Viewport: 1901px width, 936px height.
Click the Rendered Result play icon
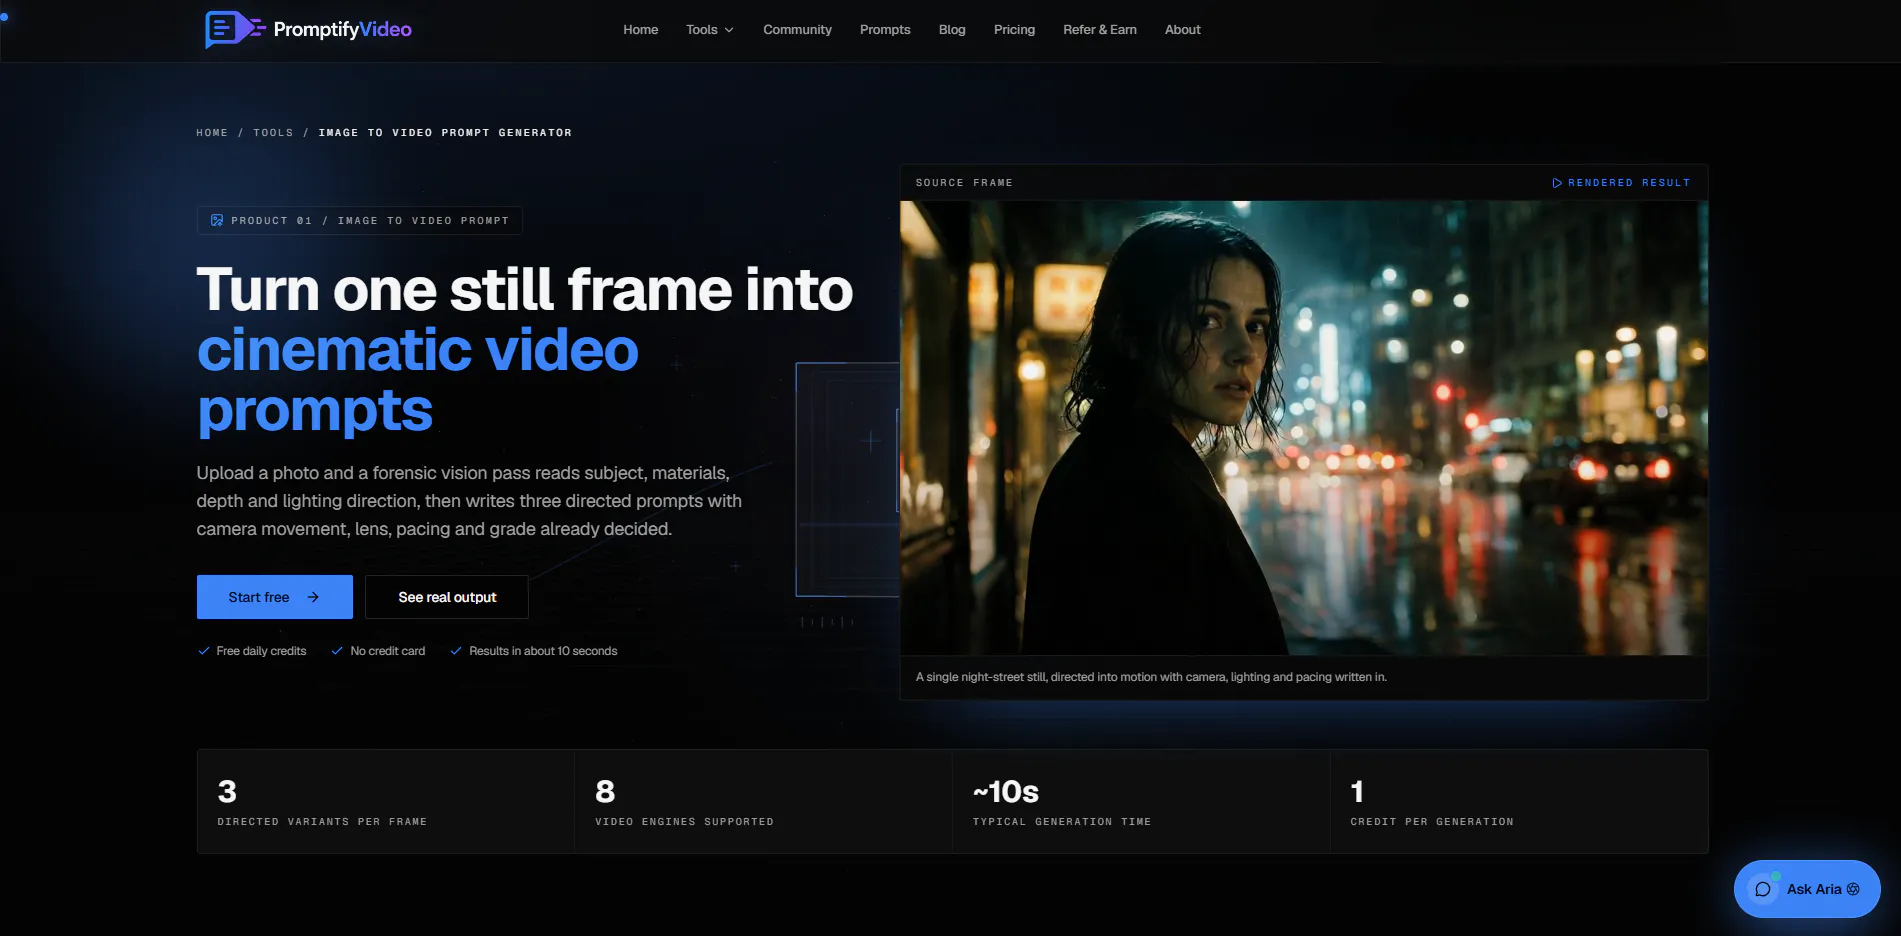(x=1557, y=183)
